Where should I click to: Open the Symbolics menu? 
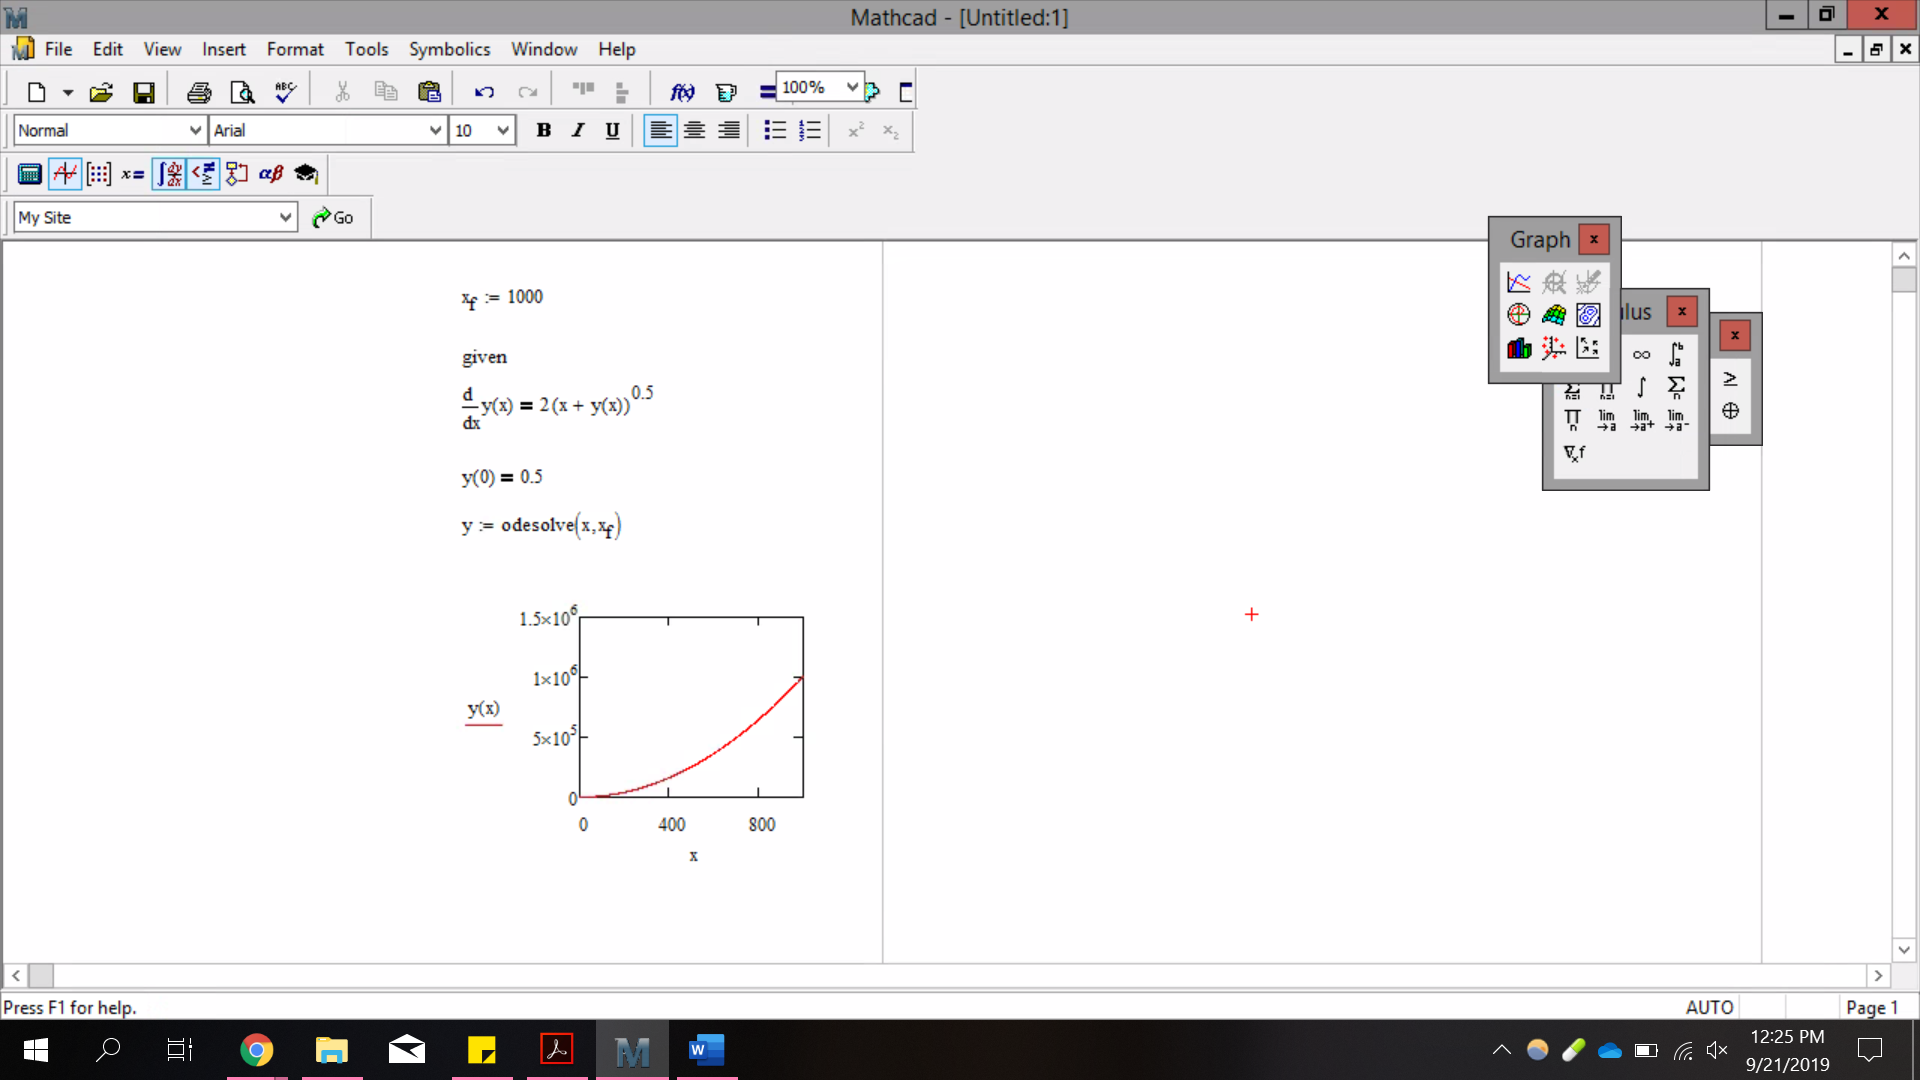449,49
